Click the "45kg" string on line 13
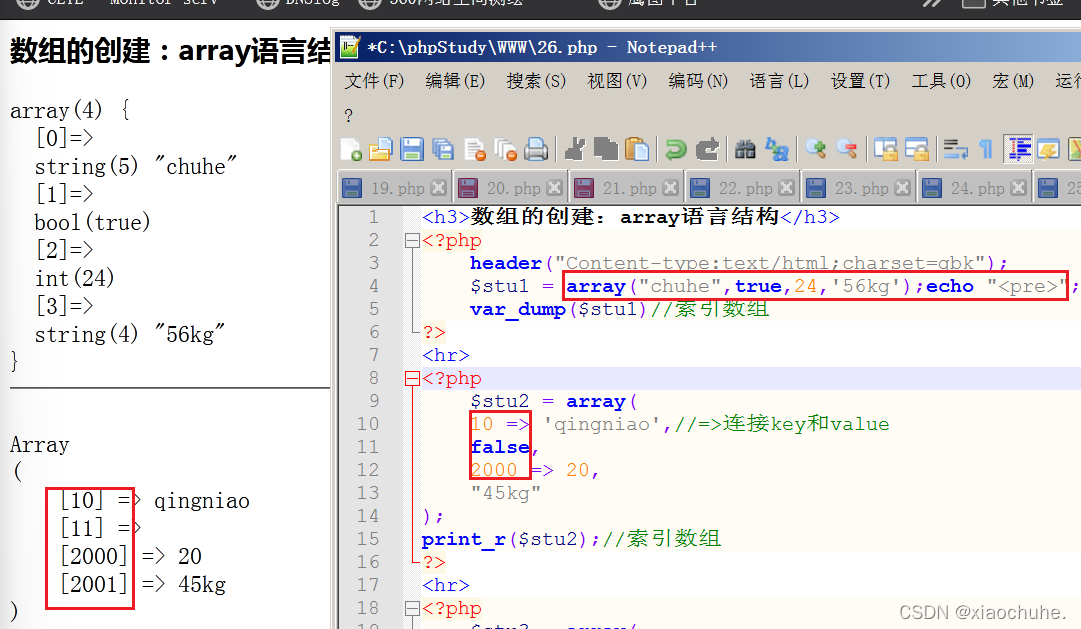Viewport: 1081px width, 629px height. 505,493
